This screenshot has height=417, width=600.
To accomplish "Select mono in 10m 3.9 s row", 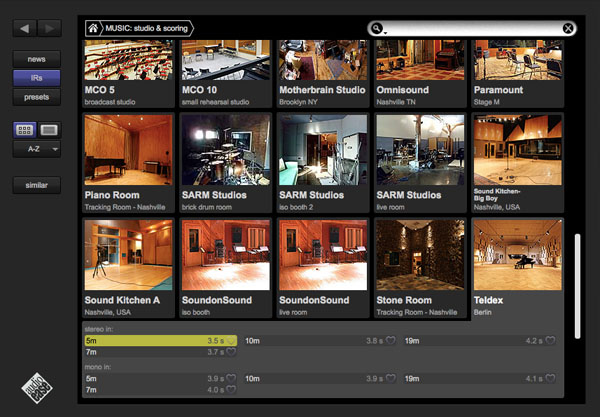I will pyautogui.click(x=320, y=378).
